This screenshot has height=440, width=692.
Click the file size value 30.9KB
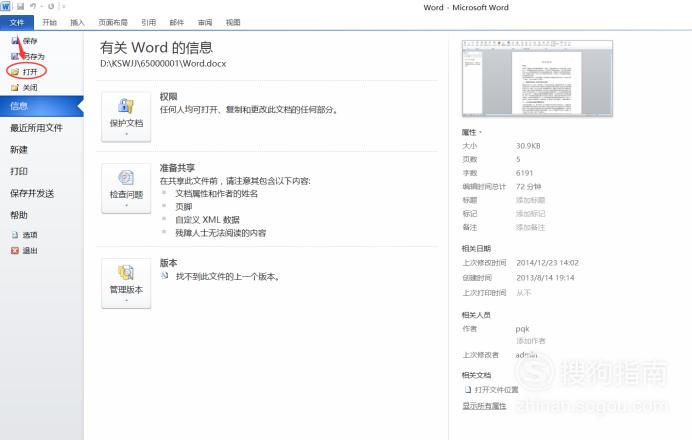pos(528,146)
